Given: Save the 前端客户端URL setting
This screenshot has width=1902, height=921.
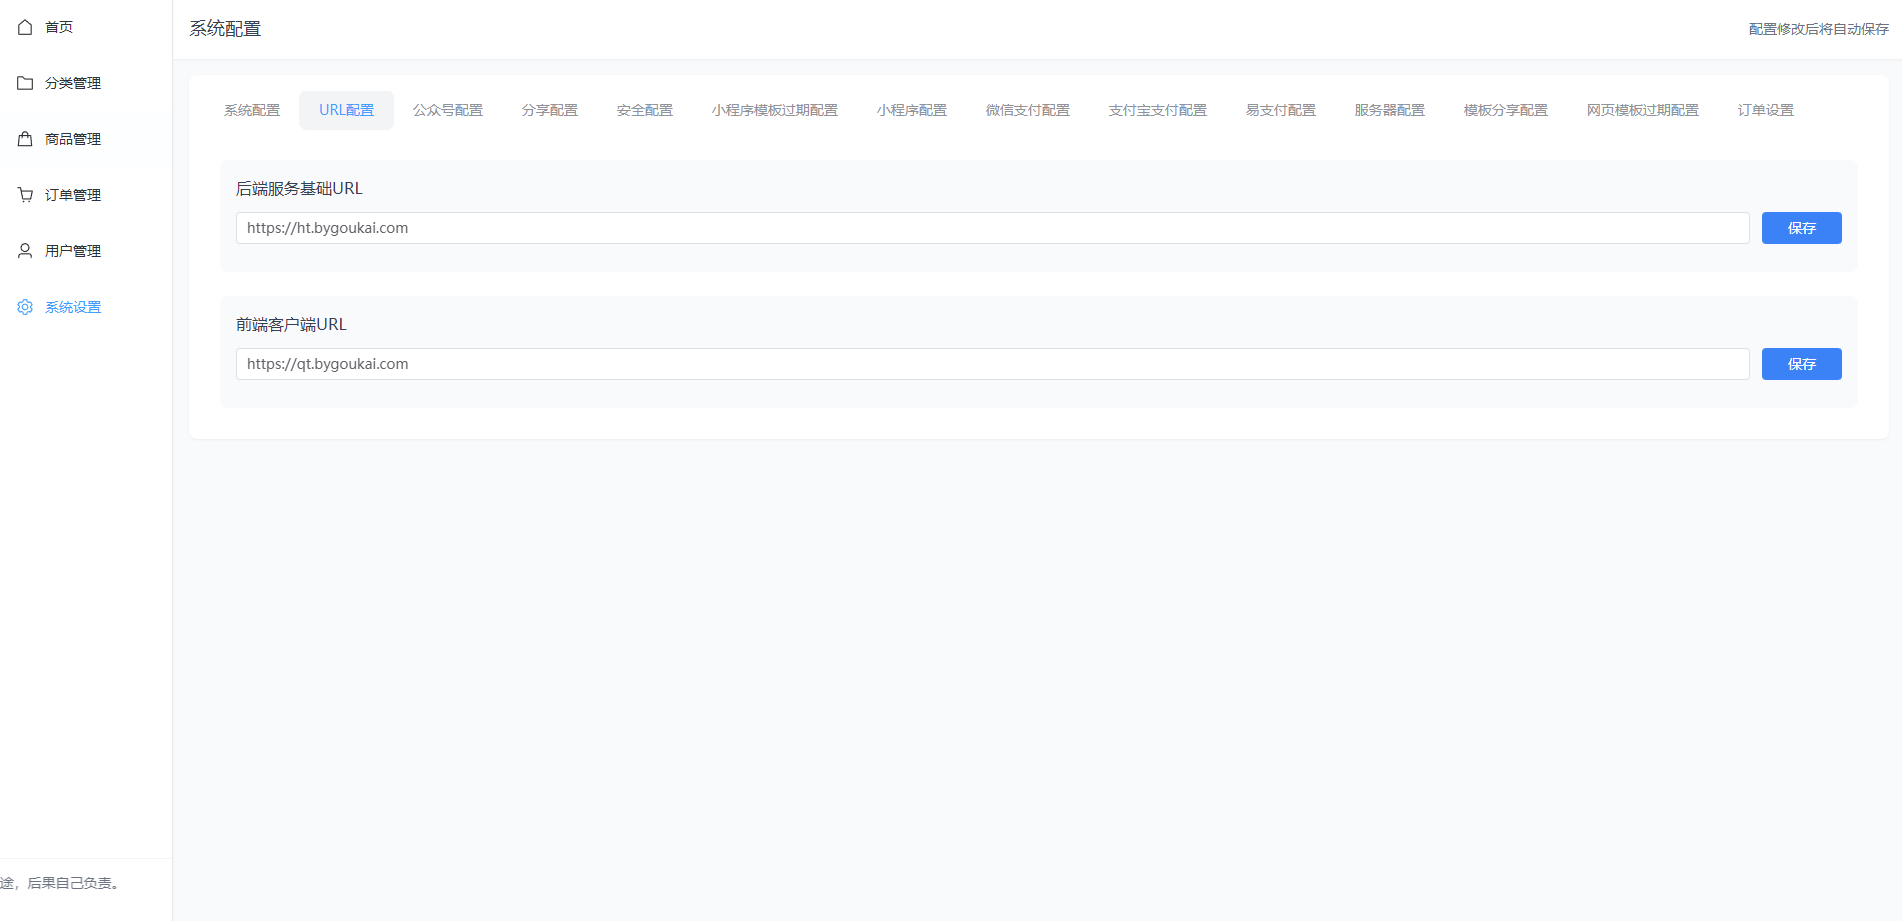Looking at the screenshot, I should coord(1801,364).
